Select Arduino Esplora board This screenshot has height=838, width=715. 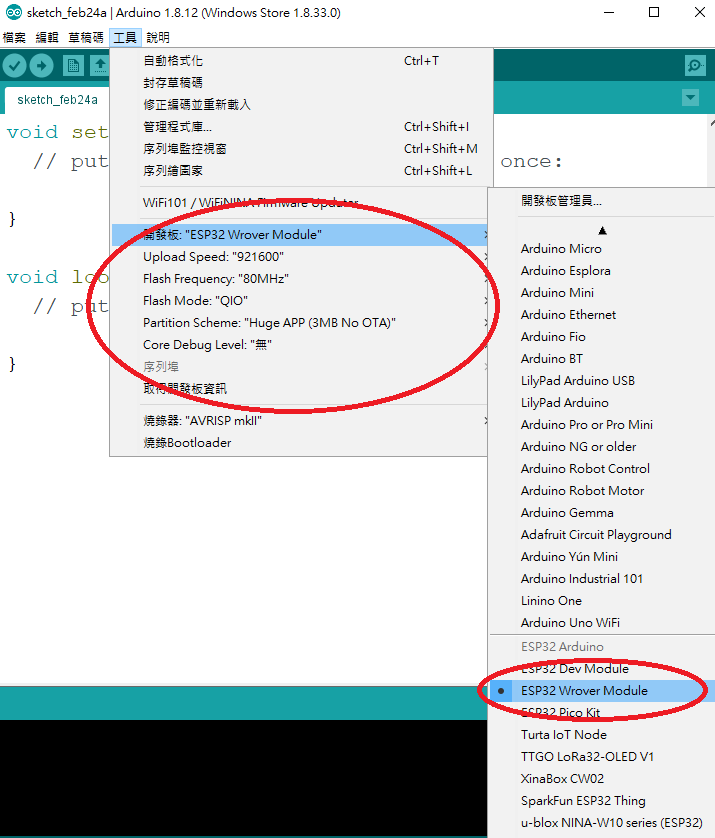coord(602,270)
